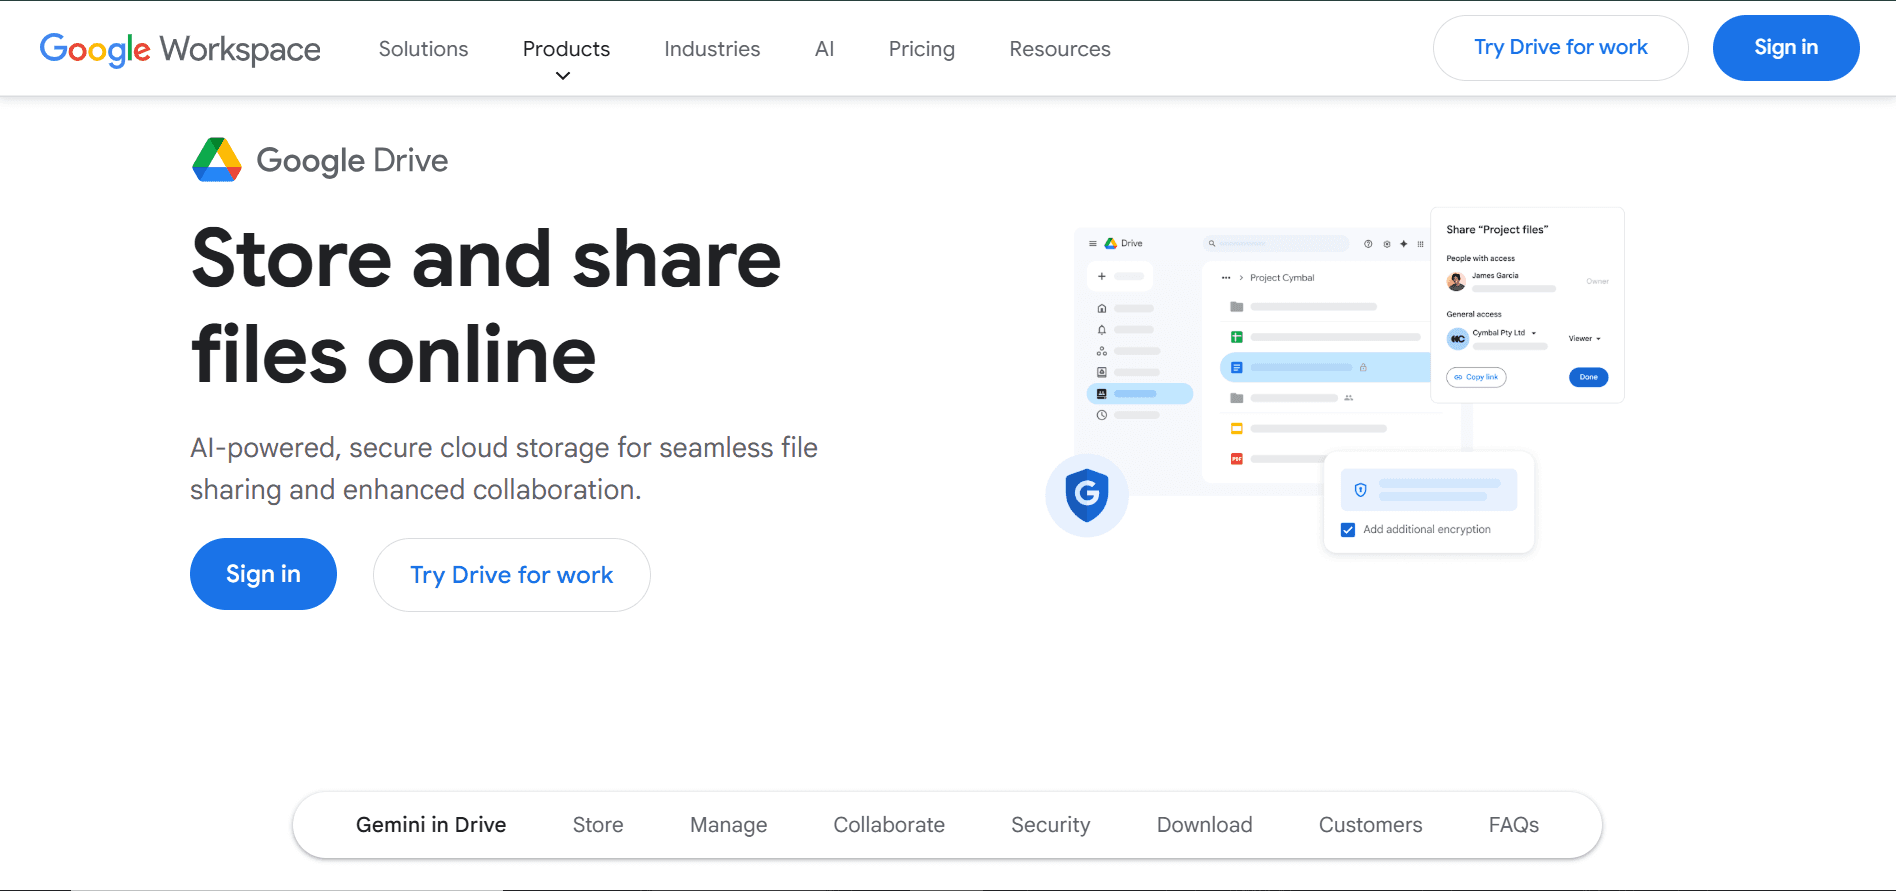
Task: Click the Cymbal Pty Ltd organization logo
Action: point(1457,339)
